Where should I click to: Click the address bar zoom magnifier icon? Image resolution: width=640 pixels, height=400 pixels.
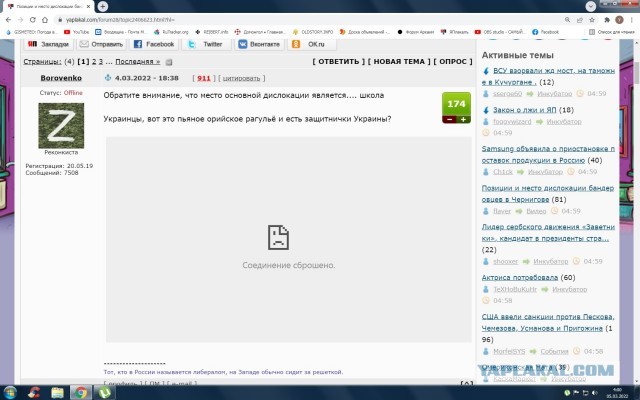567,20
